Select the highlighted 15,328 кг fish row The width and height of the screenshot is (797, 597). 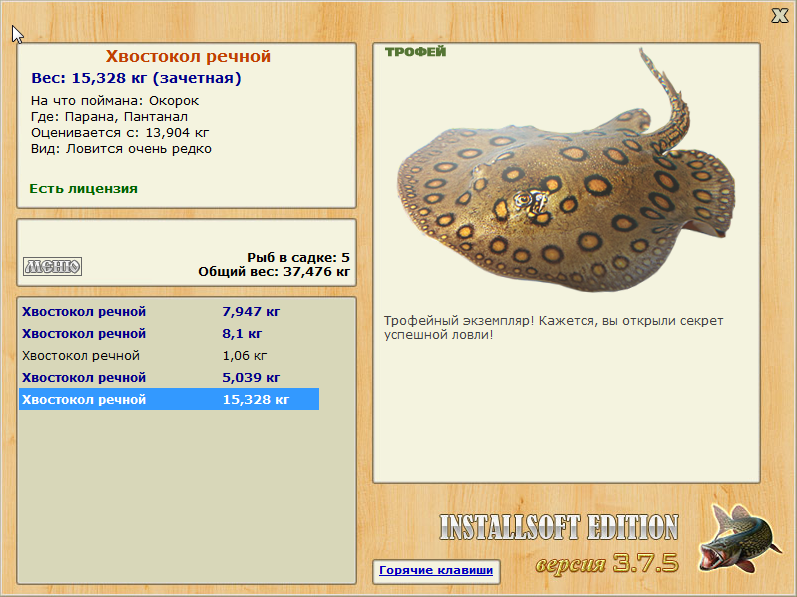click(169, 399)
